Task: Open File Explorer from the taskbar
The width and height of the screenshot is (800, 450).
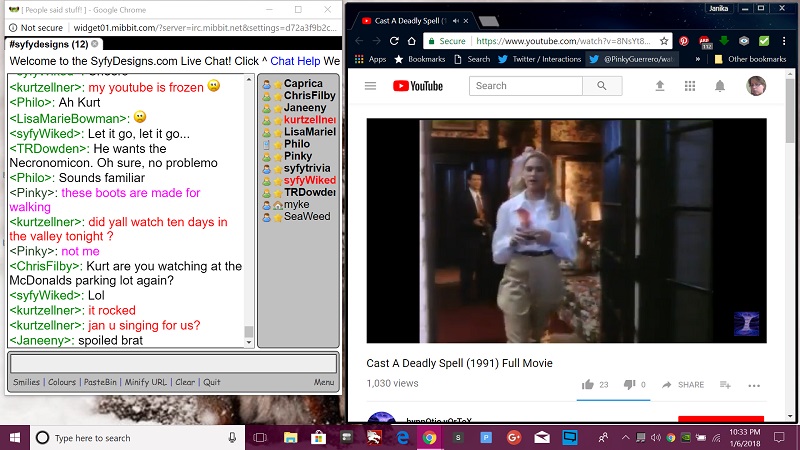Action: [290, 438]
